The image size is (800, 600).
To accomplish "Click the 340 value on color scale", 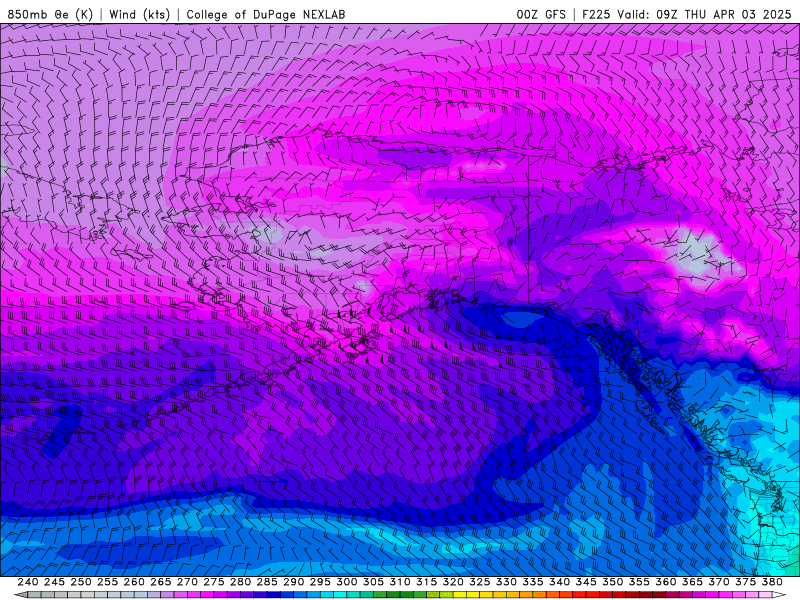I will click(559, 582).
